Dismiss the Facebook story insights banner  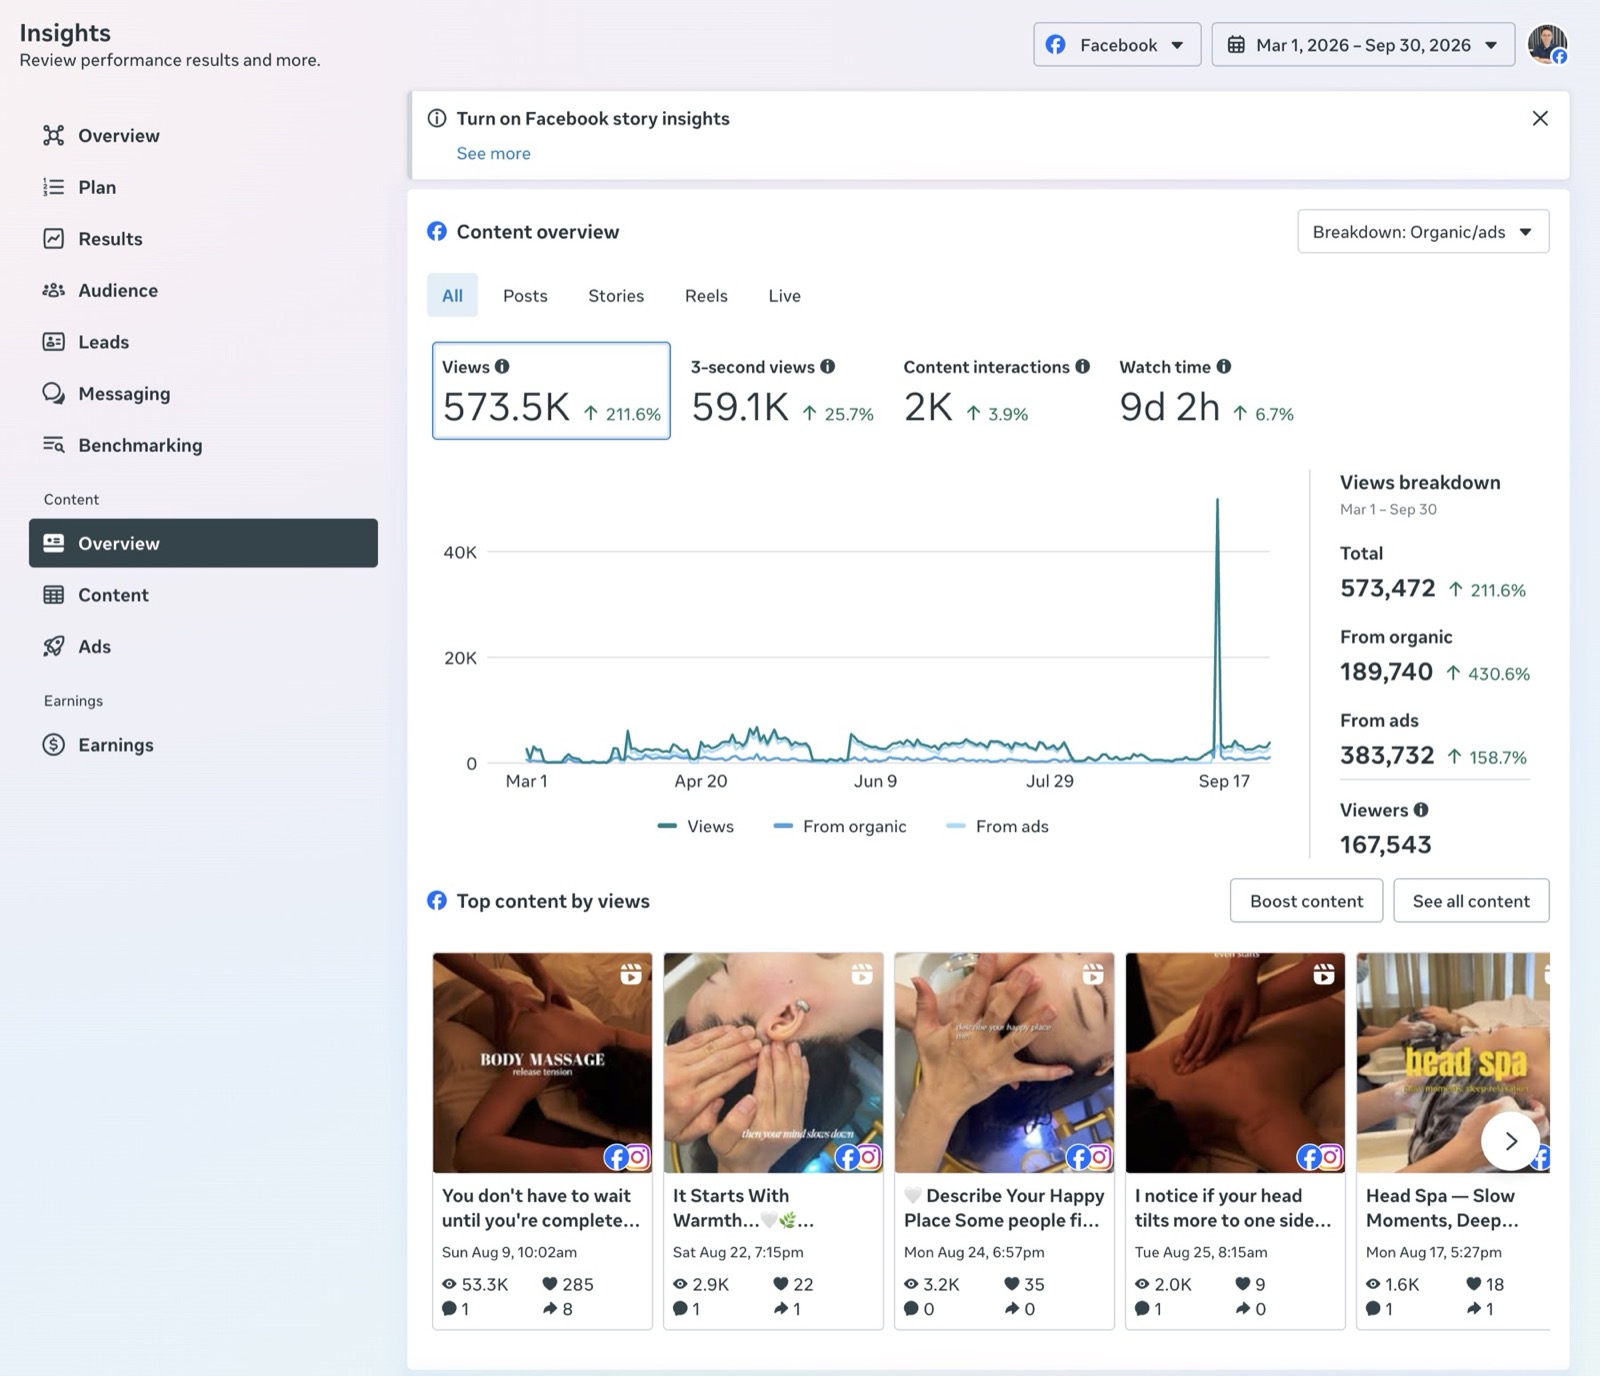click(1540, 118)
